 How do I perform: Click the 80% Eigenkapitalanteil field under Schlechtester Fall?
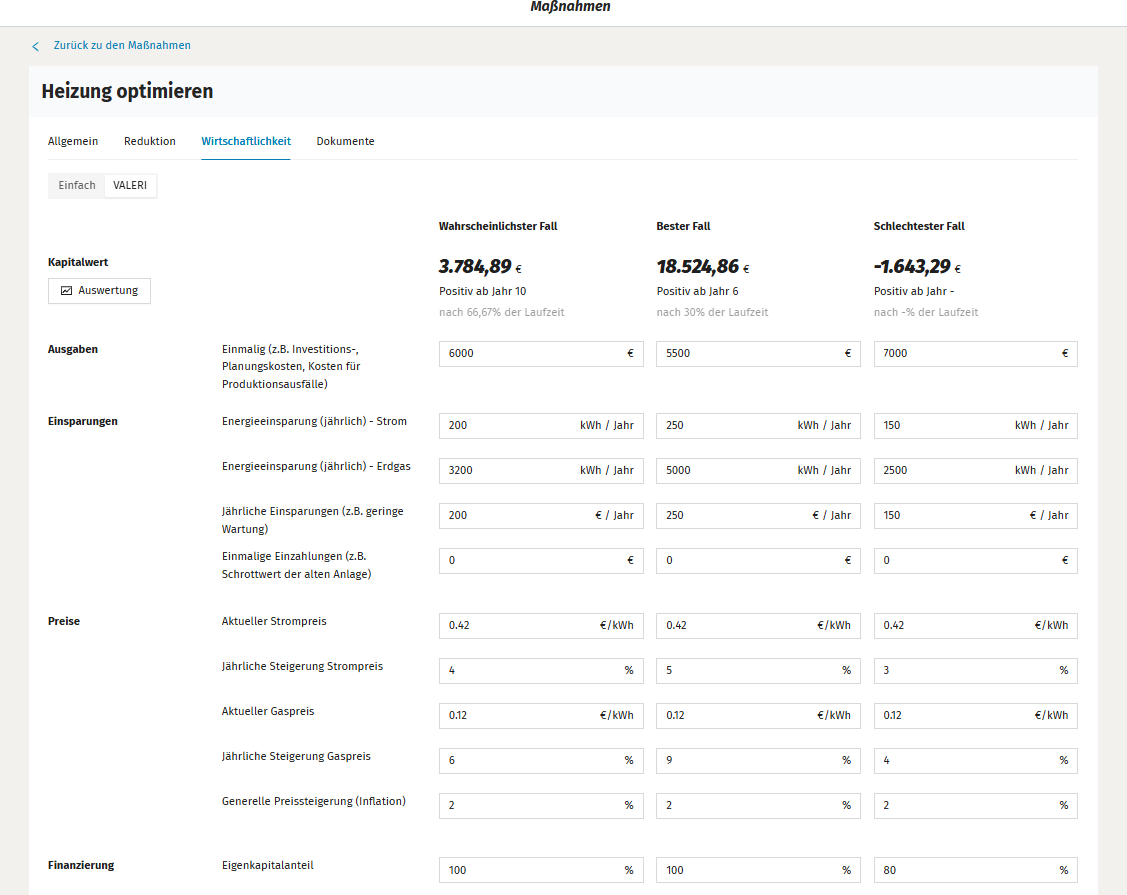(x=975, y=870)
